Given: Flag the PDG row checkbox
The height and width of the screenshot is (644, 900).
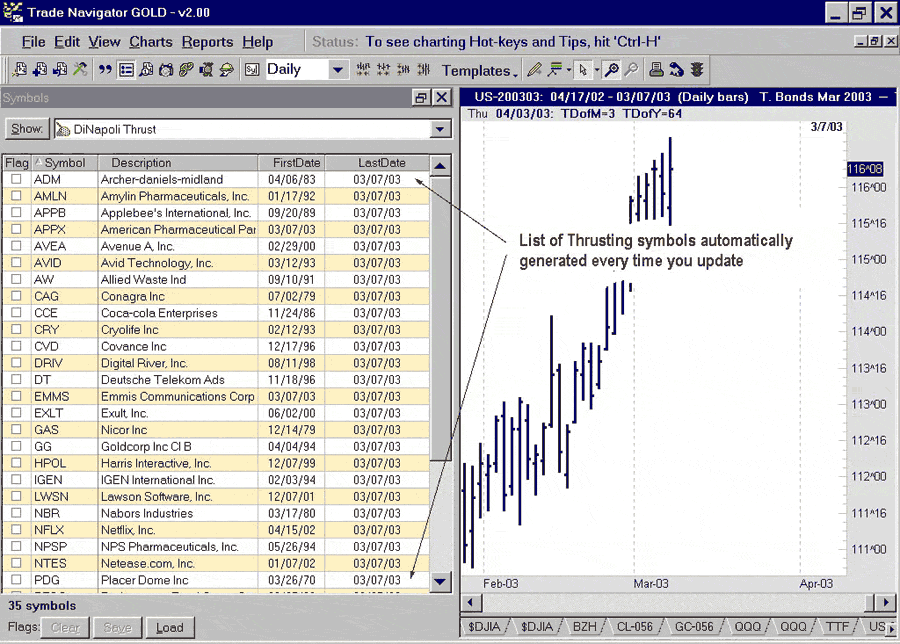Looking at the screenshot, I should (16, 579).
